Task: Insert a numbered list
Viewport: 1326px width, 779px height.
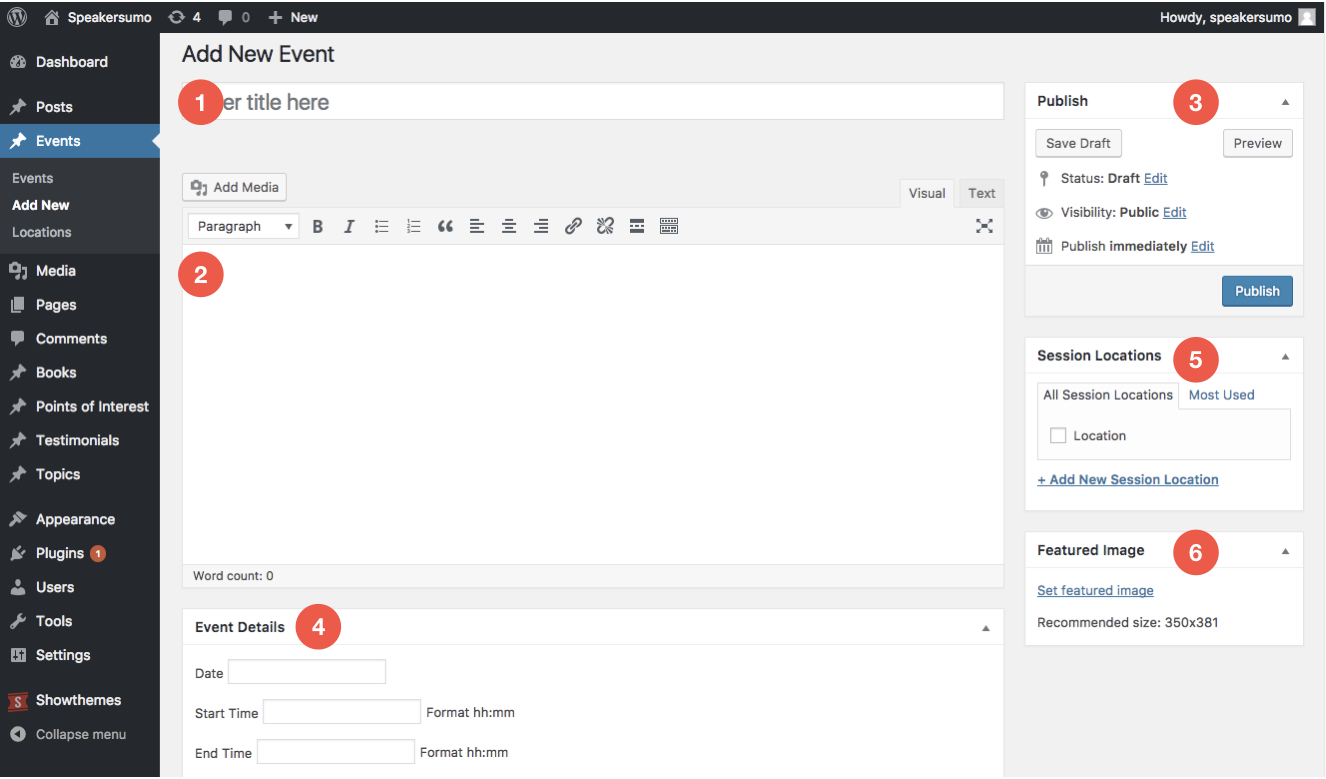Action: click(413, 227)
